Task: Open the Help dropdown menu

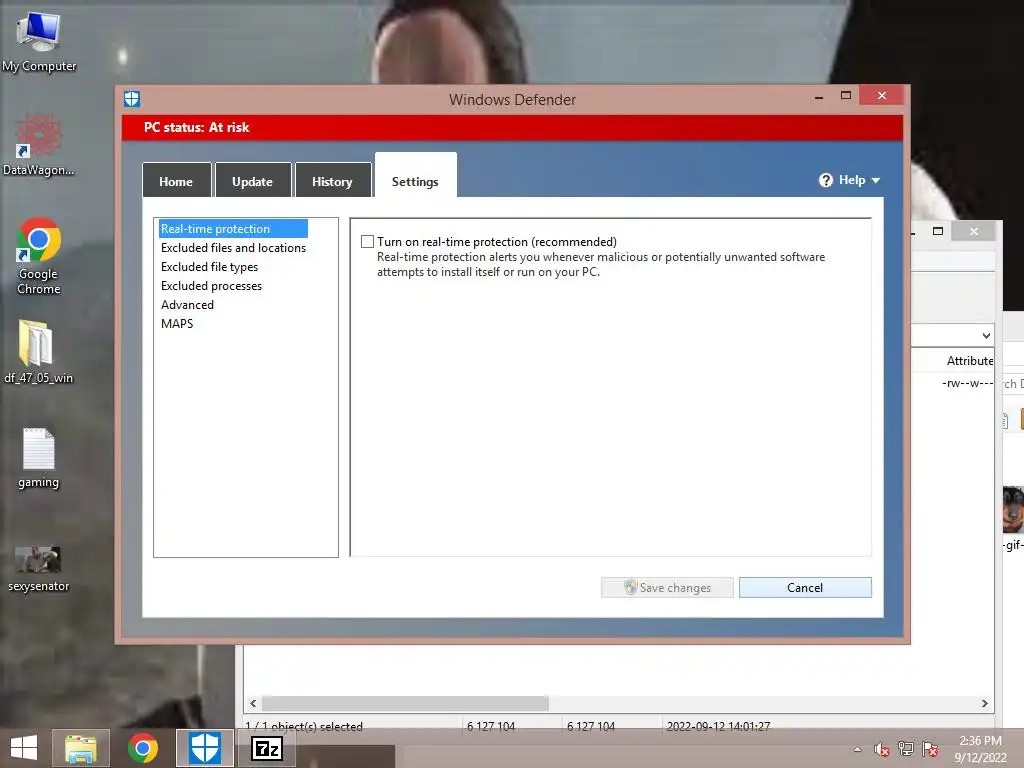Action: pyautogui.click(x=850, y=180)
